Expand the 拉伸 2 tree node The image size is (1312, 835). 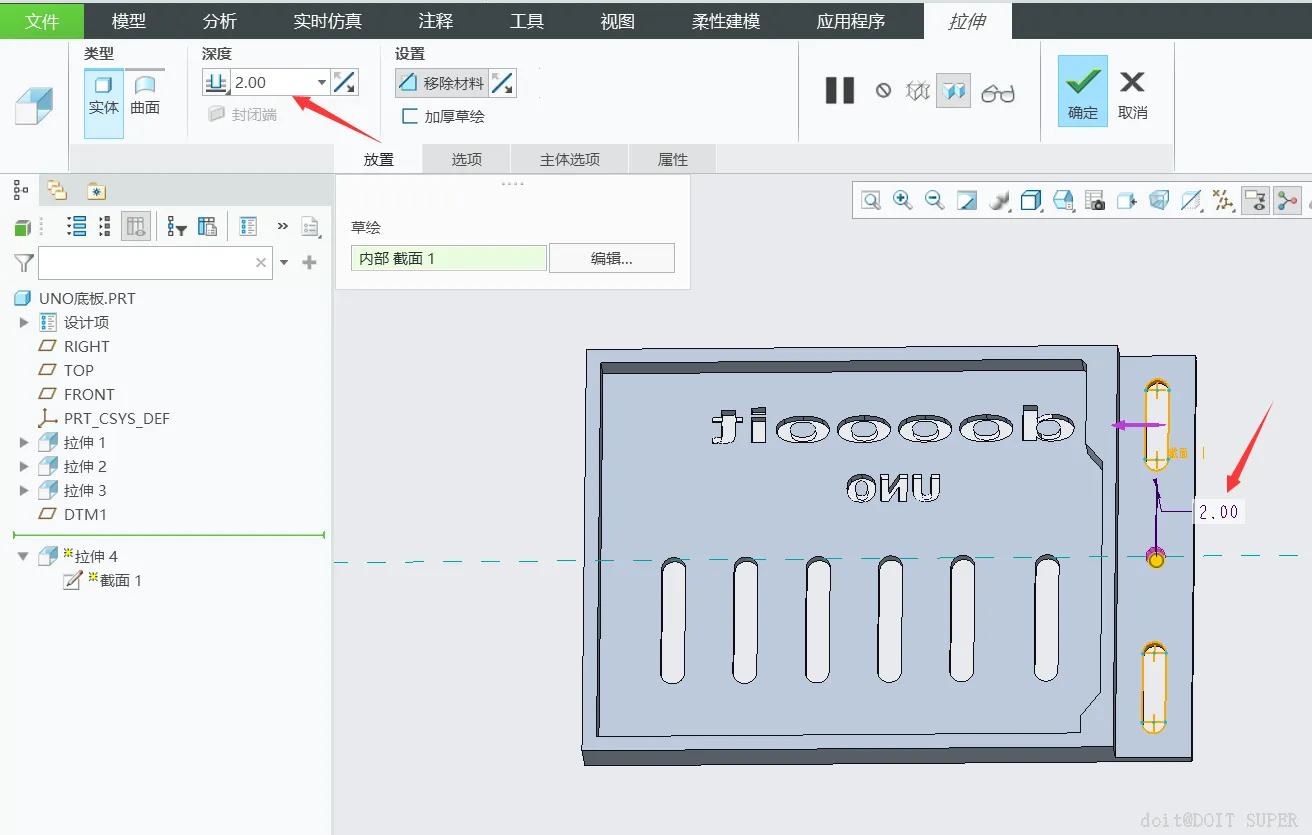(25, 466)
